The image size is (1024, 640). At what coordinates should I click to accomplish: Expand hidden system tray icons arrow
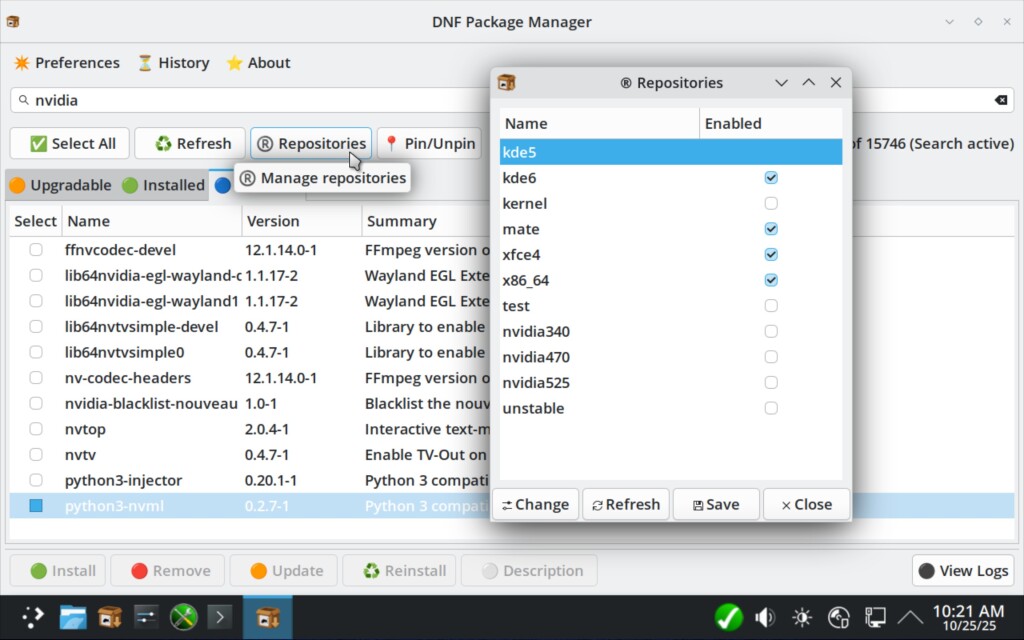point(910,617)
